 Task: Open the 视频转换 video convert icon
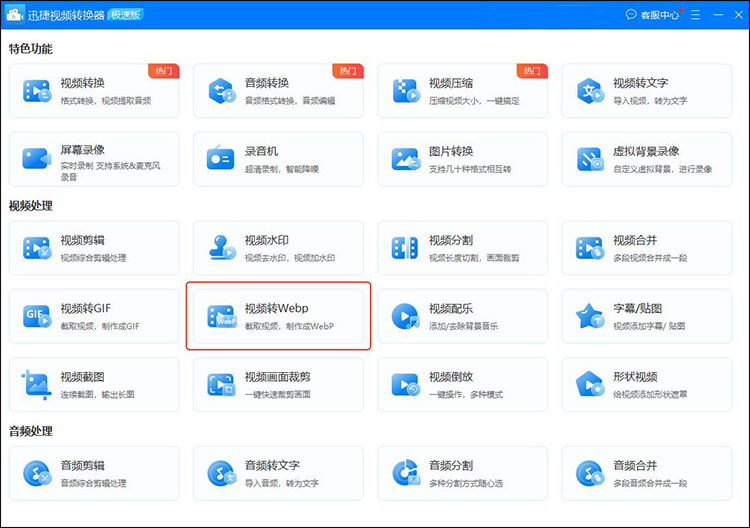pos(37,91)
